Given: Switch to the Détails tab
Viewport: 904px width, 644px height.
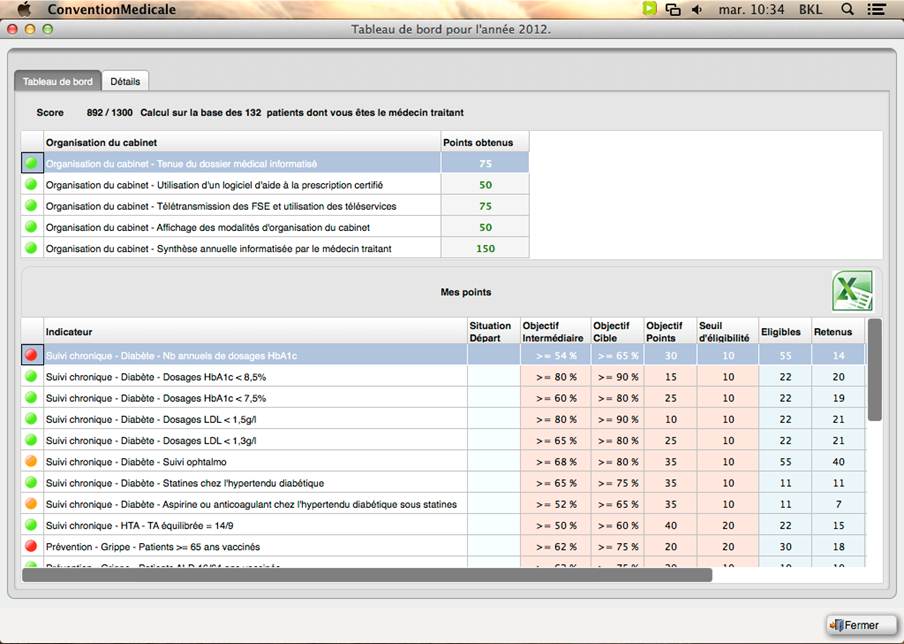Looking at the screenshot, I should point(125,81).
